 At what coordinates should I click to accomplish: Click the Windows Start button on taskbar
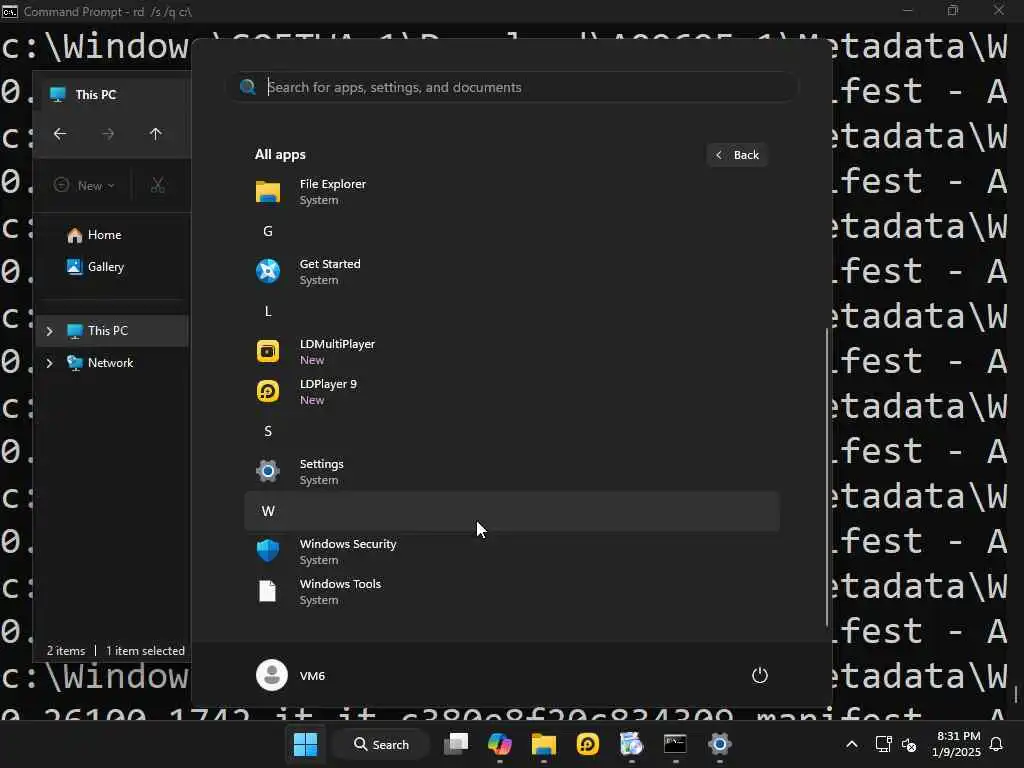pos(305,744)
